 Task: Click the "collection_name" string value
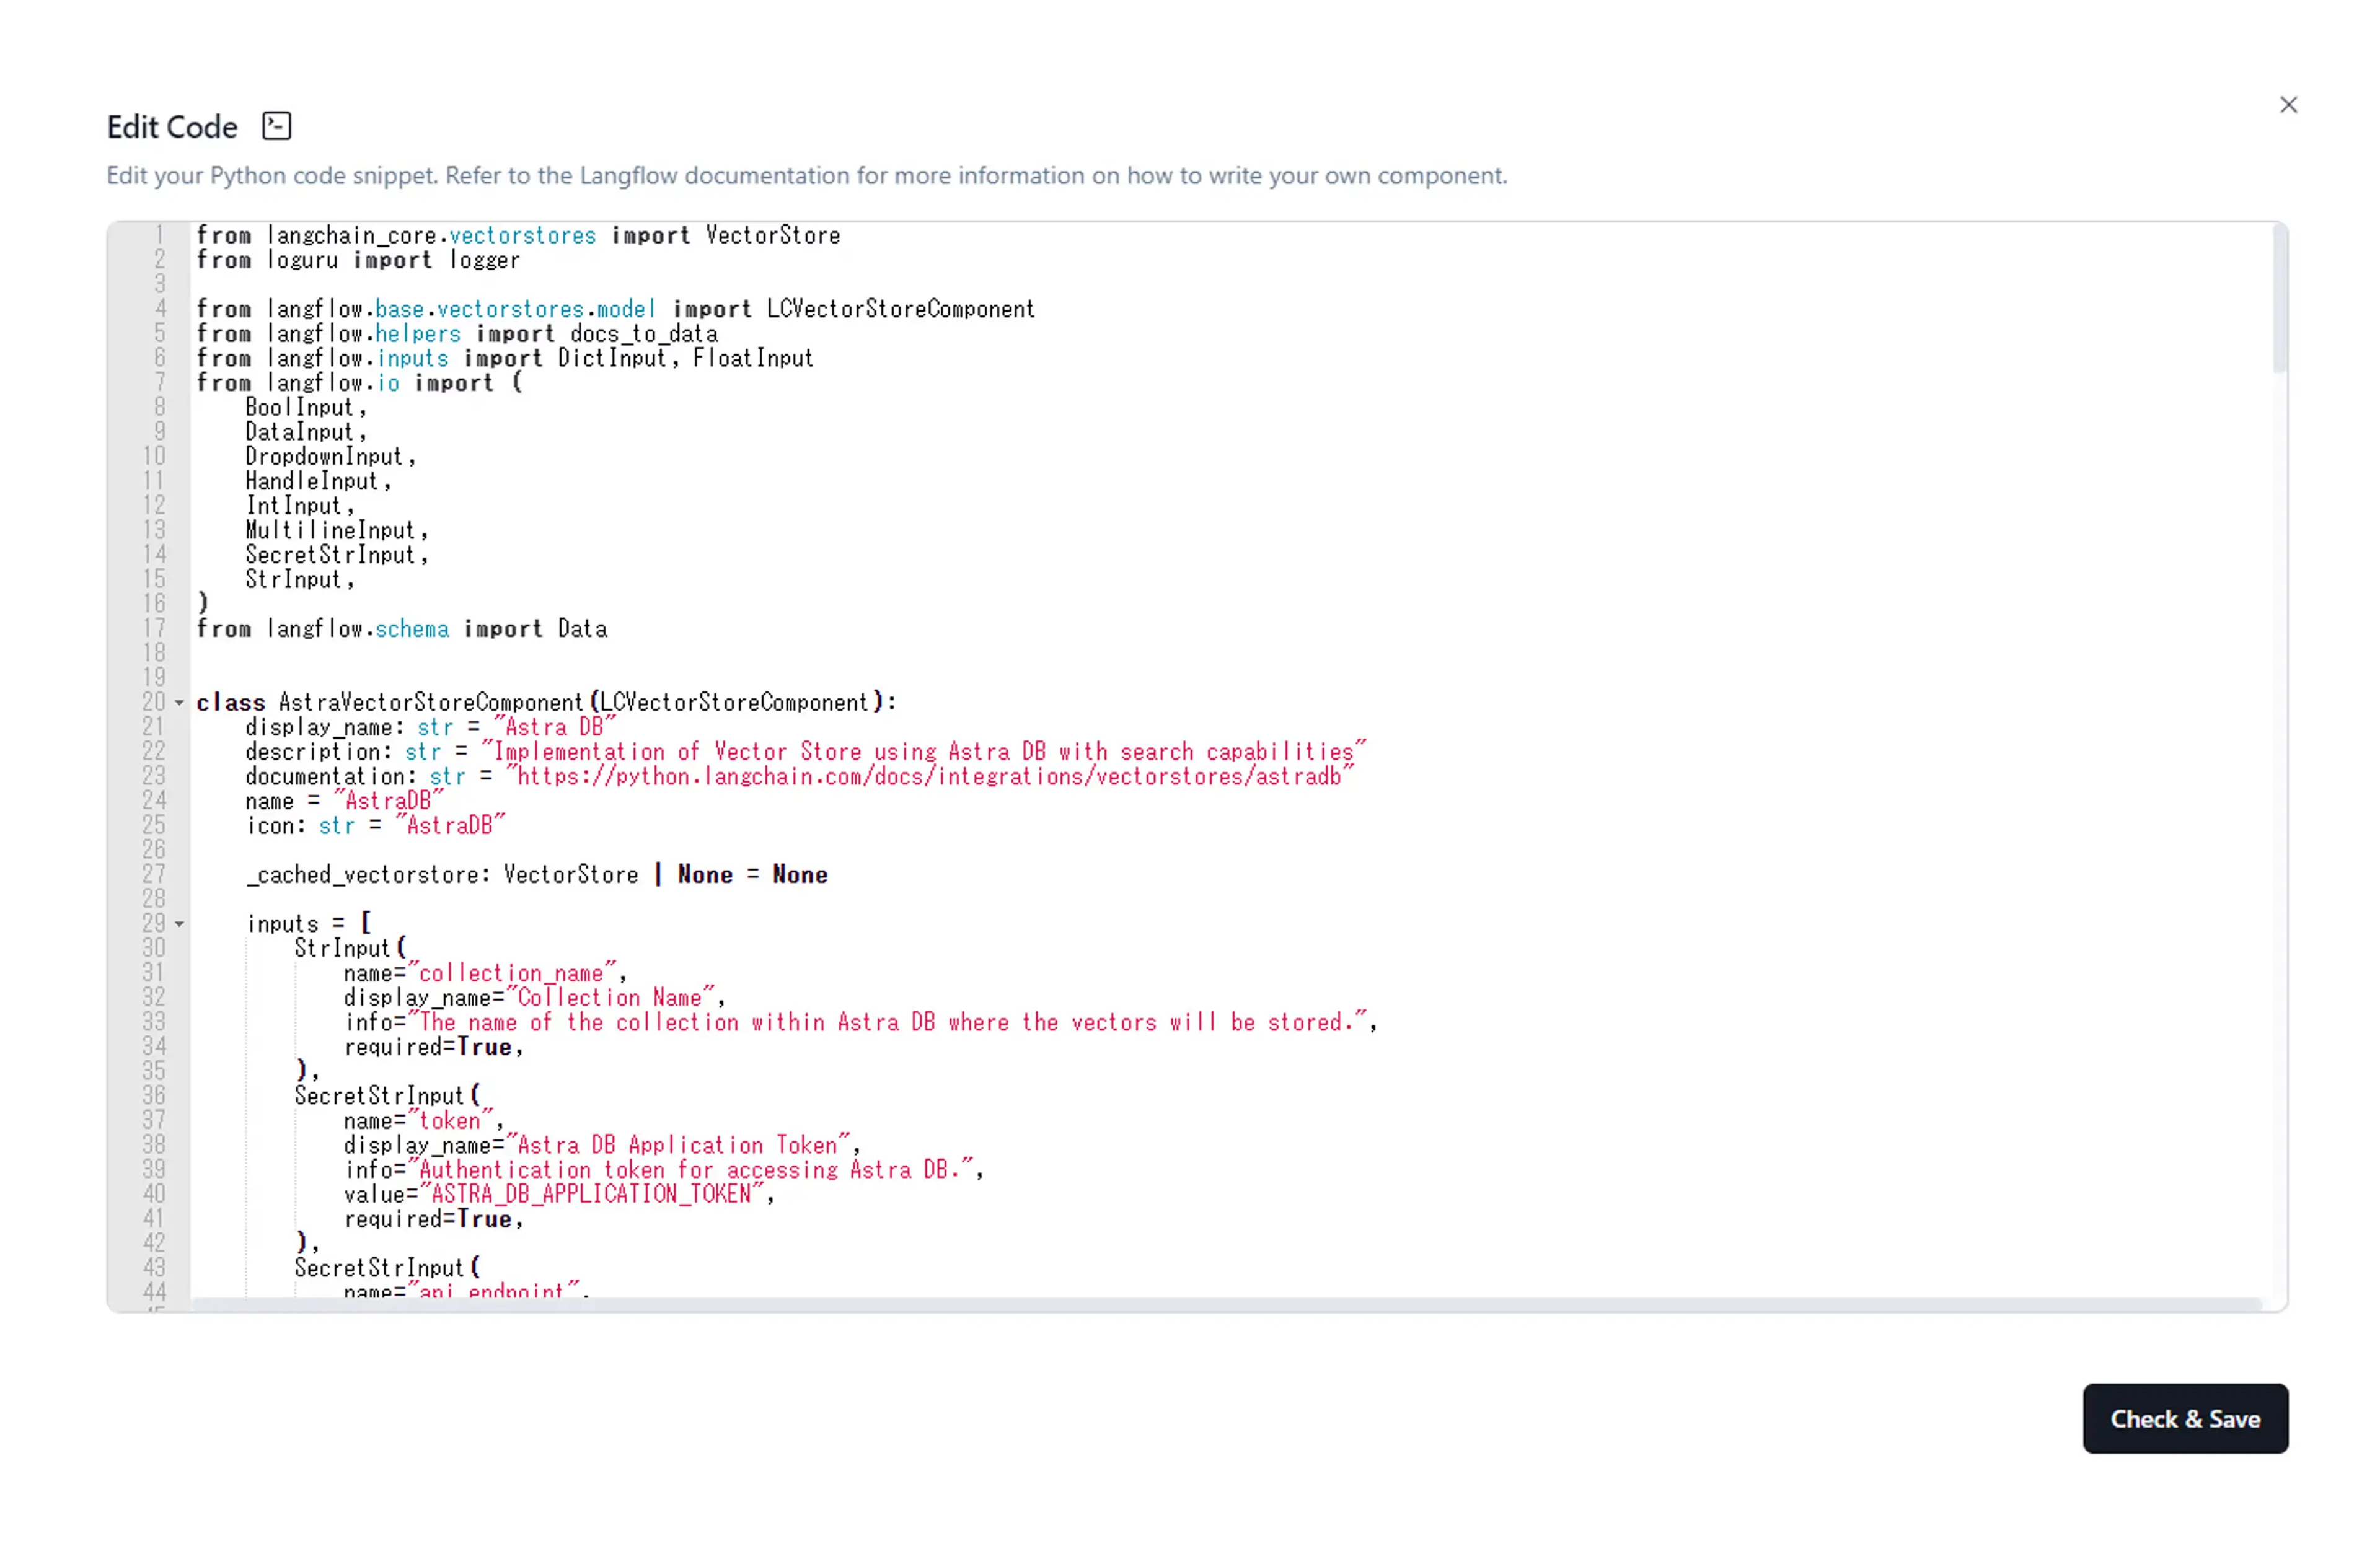[513, 973]
